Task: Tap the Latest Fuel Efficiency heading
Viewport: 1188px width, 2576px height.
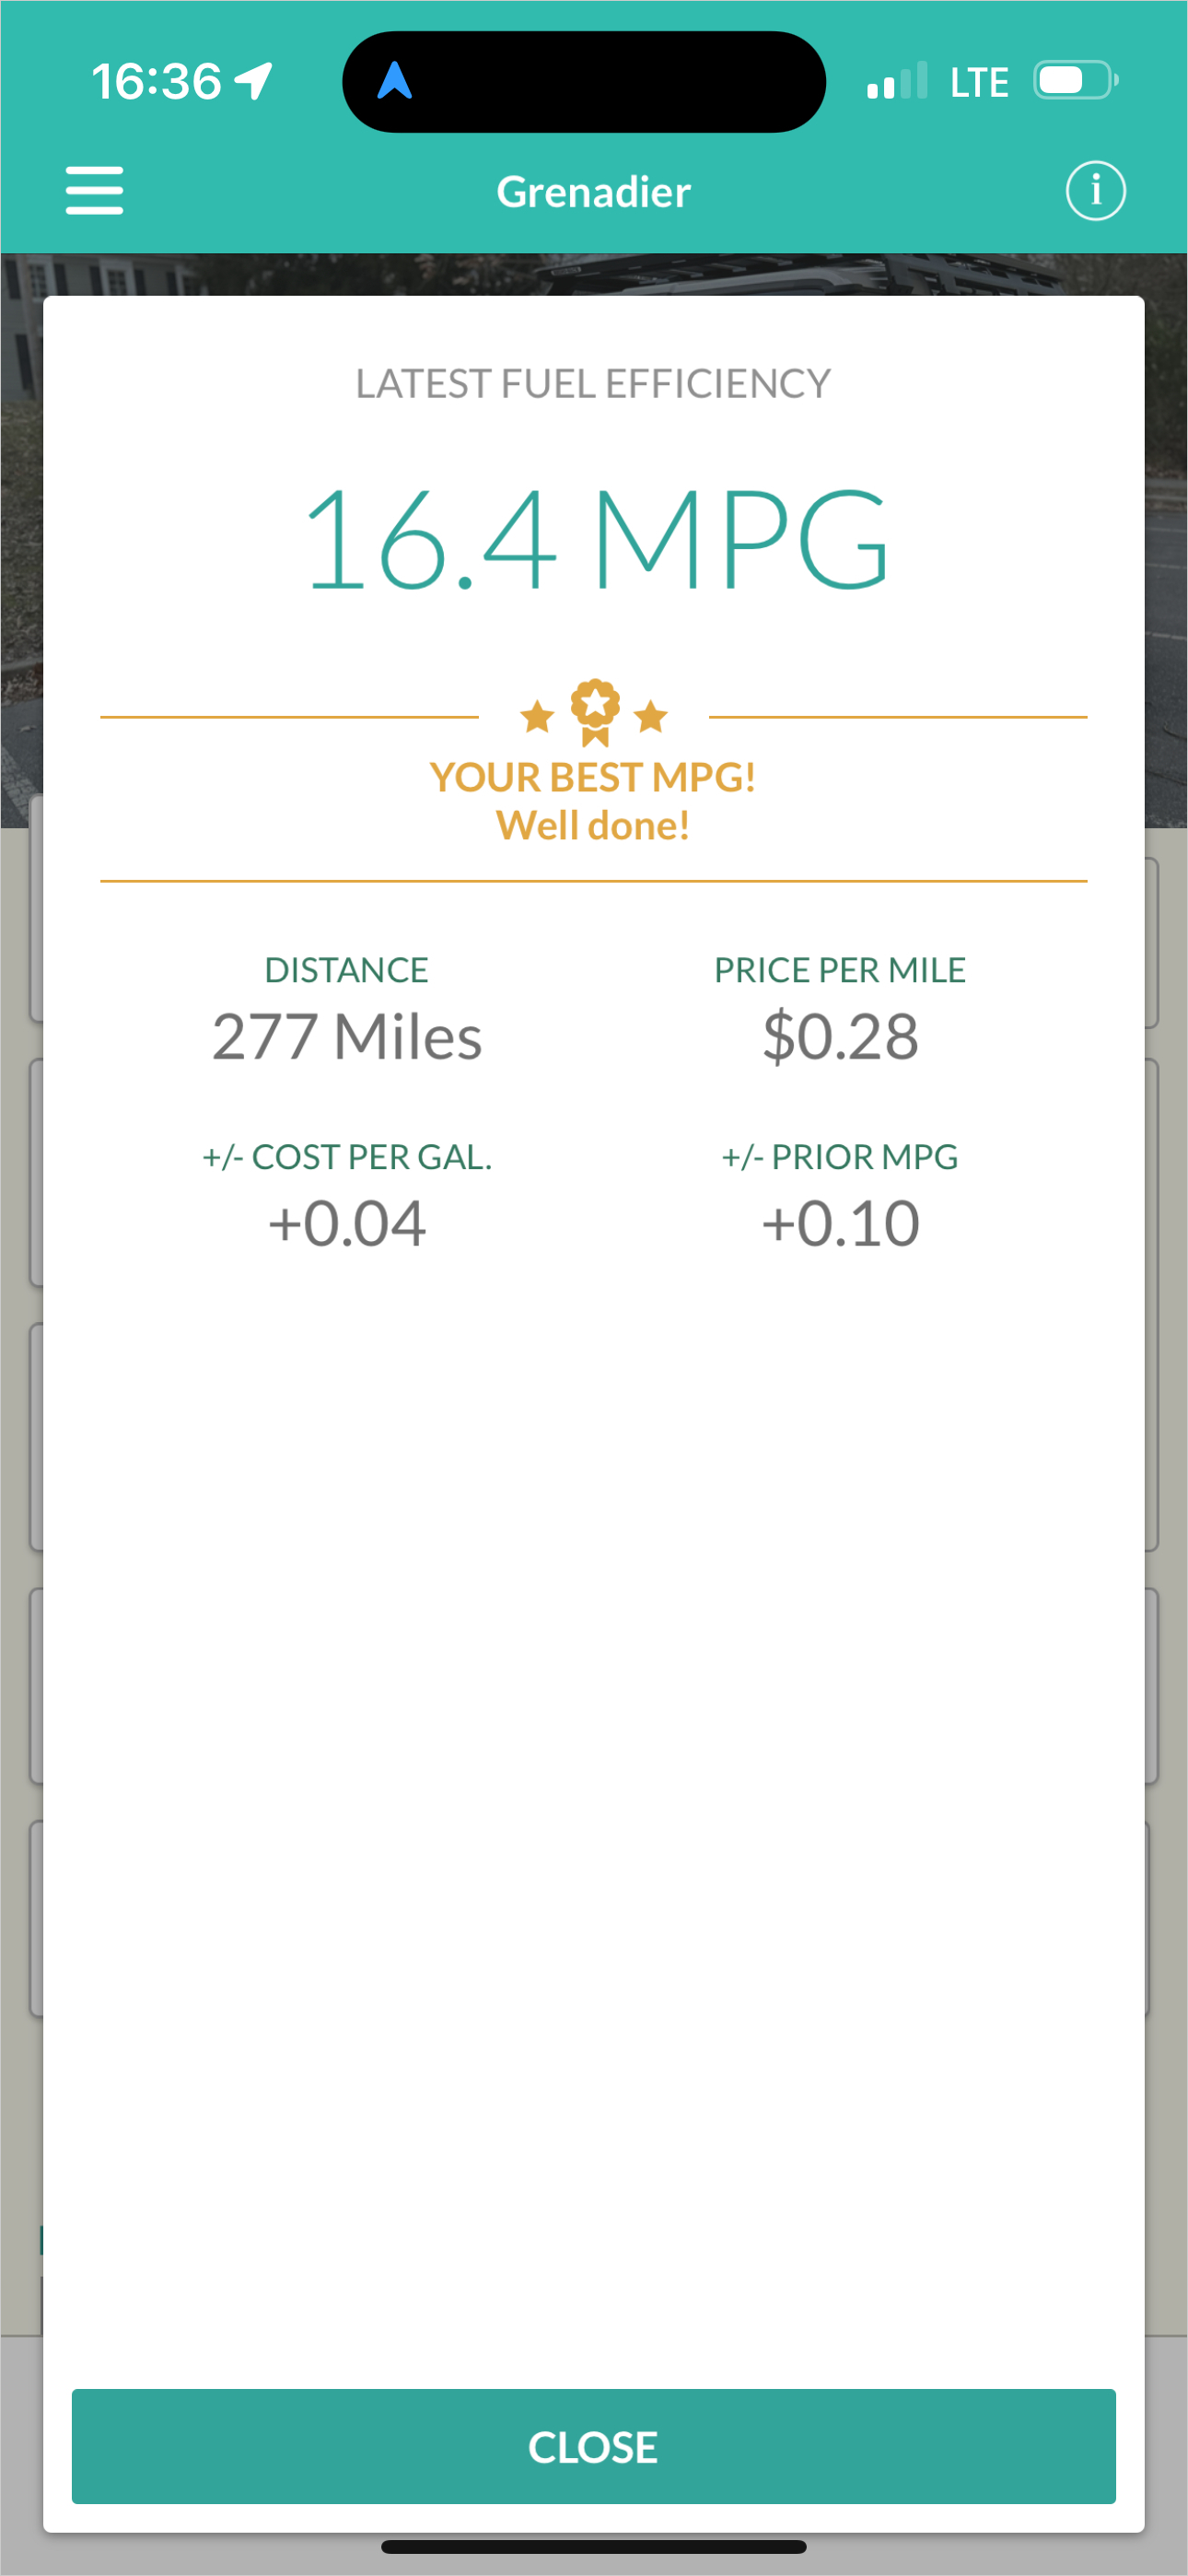Action: (594, 384)
